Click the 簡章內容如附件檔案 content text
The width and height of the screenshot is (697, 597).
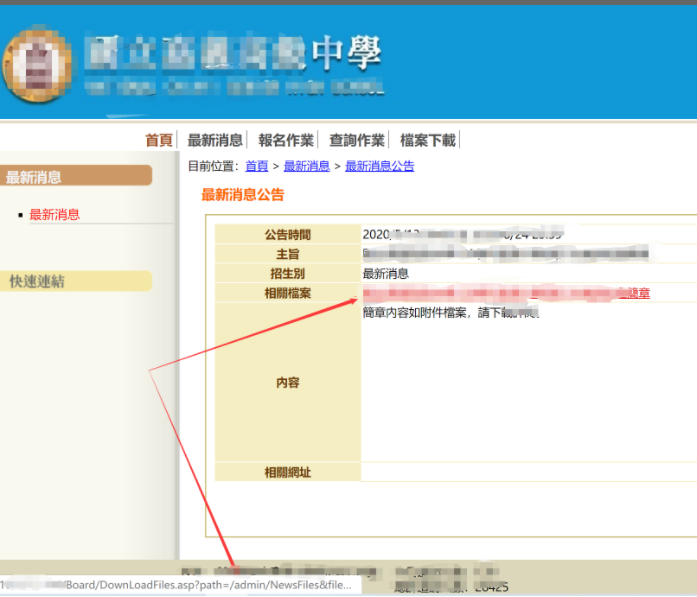[451, 313]
